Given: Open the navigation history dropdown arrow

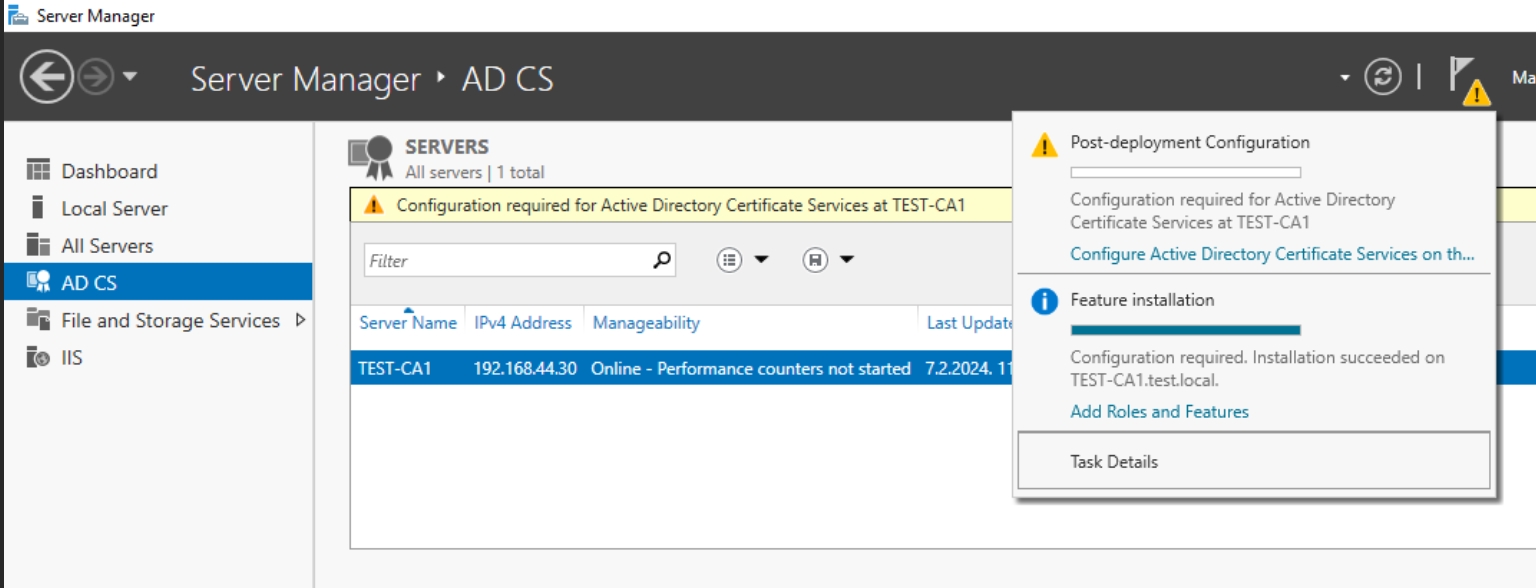Looking at the screenshot, I should click(130, 77).
